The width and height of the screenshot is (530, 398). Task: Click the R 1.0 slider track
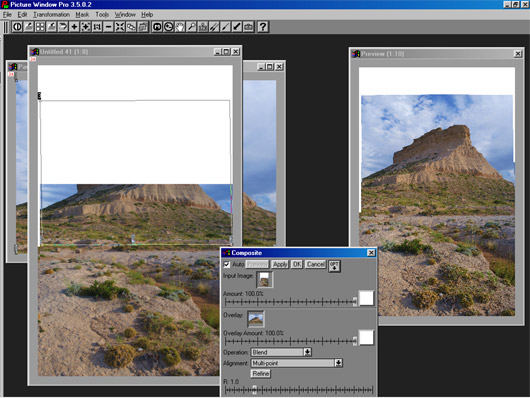click(x=299, y=390)
